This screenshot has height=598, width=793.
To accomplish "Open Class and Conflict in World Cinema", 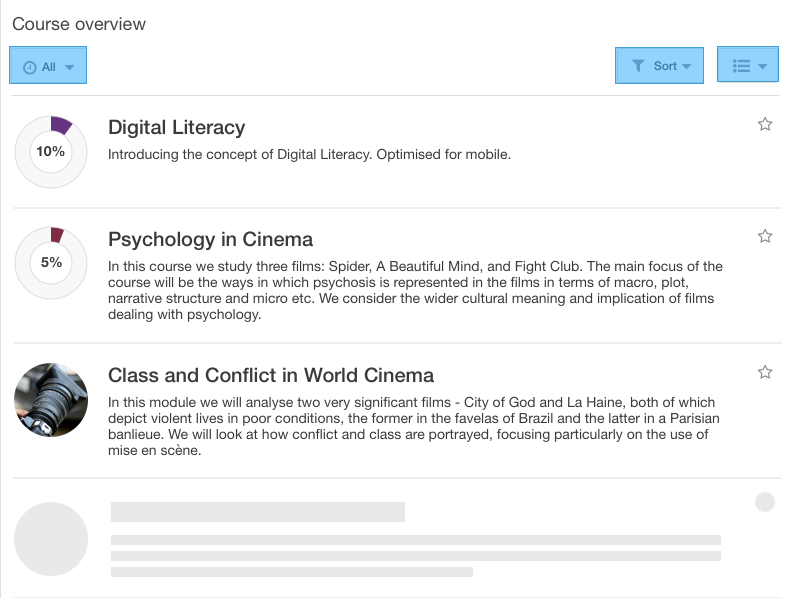I will coord(271,375).
